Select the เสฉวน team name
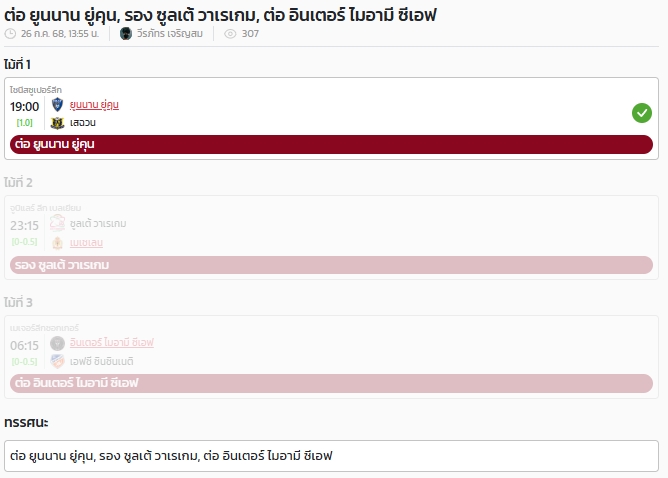 [x=83, y=123]
